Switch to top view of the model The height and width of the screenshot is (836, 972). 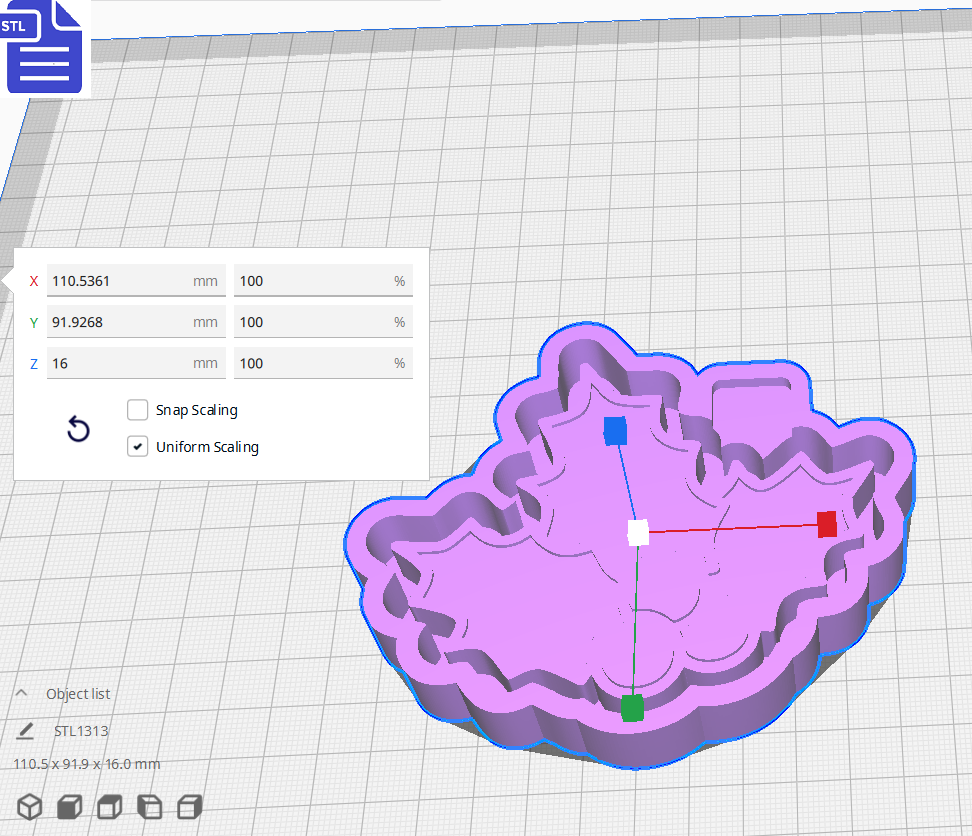click(109, 807)
